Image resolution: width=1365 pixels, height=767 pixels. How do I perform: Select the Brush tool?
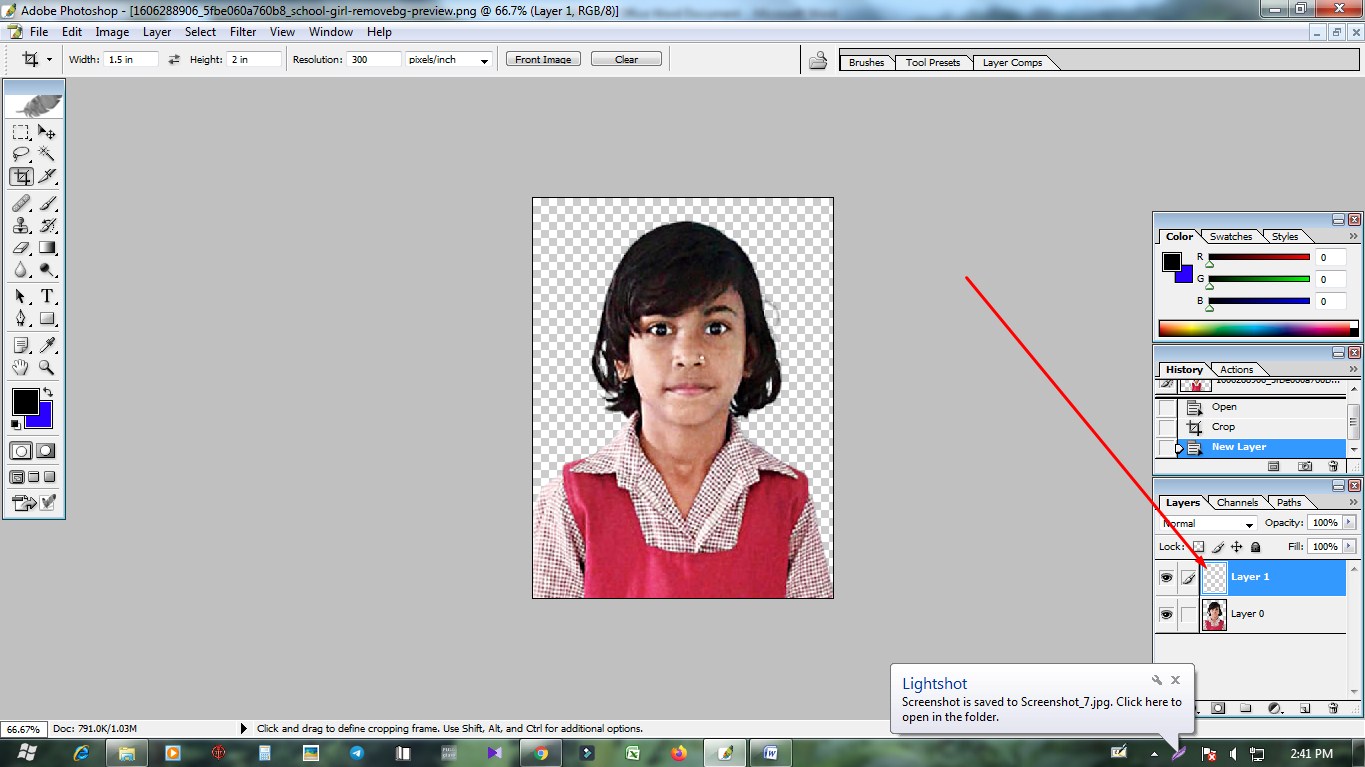(x=47, y=203)
